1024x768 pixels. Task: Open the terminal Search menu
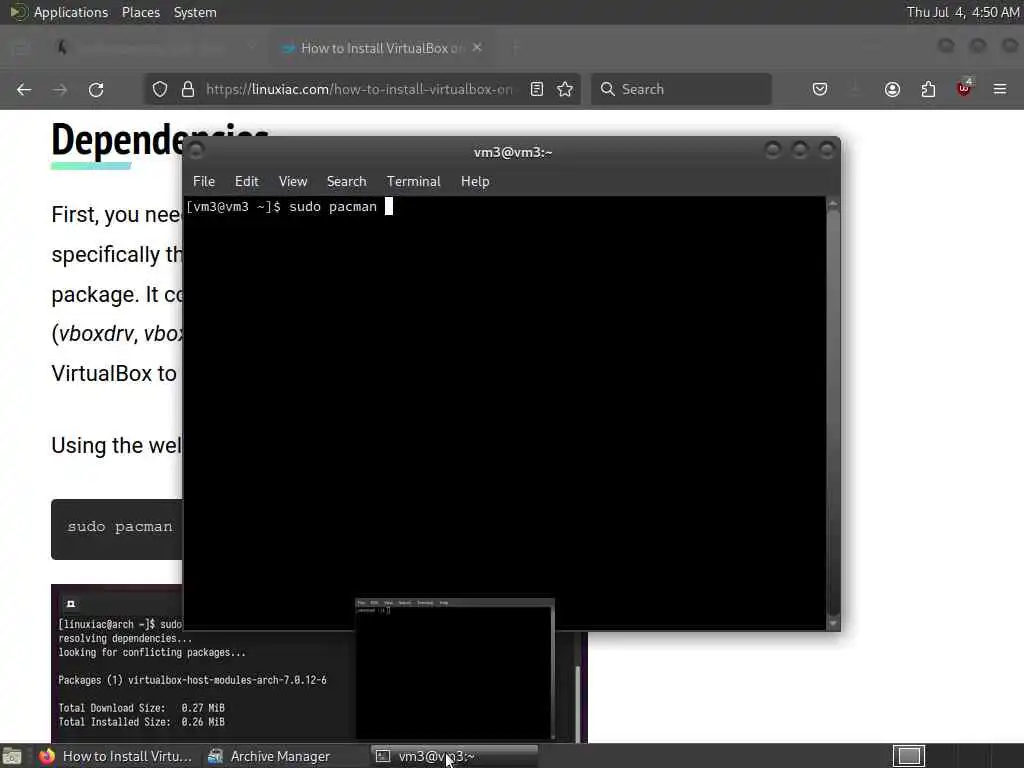click(x=347, y=182)
